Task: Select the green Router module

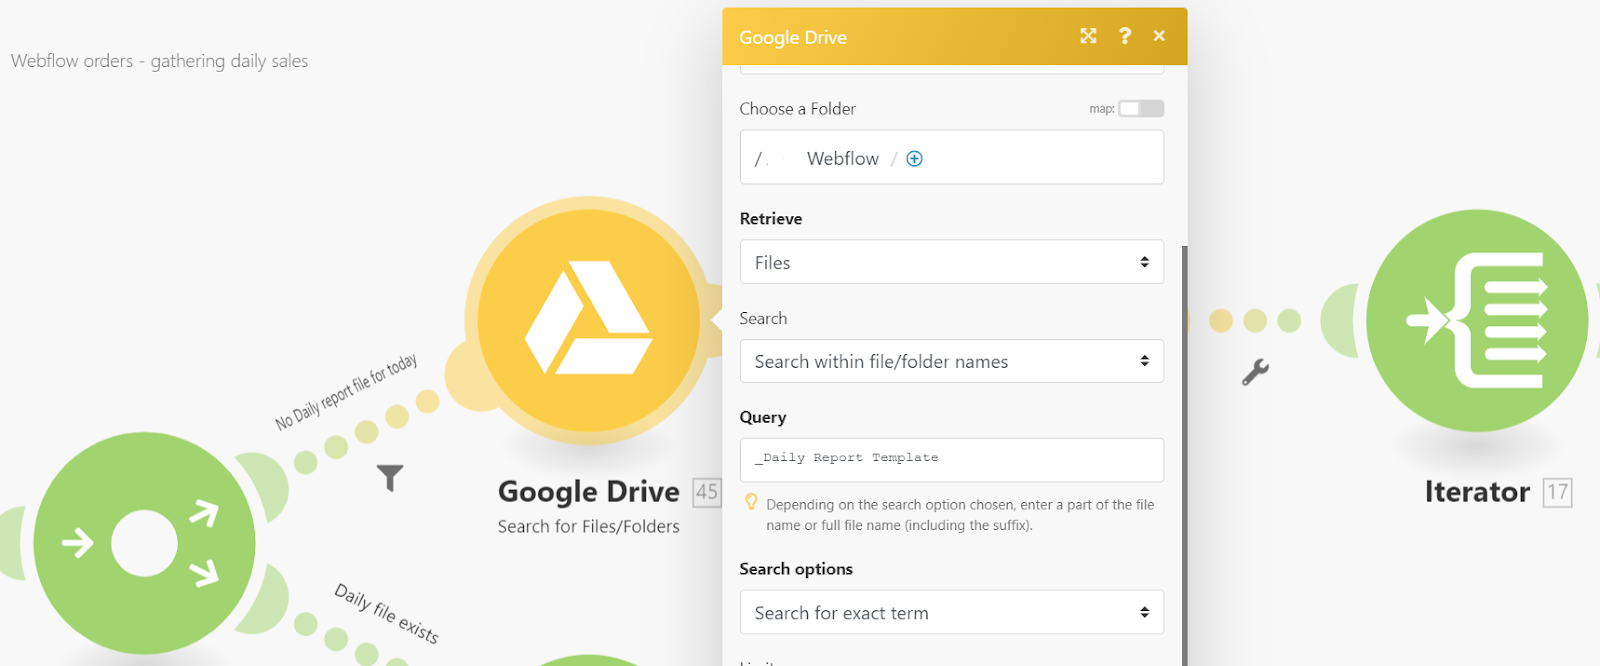Action: click(x=144, y=543)
